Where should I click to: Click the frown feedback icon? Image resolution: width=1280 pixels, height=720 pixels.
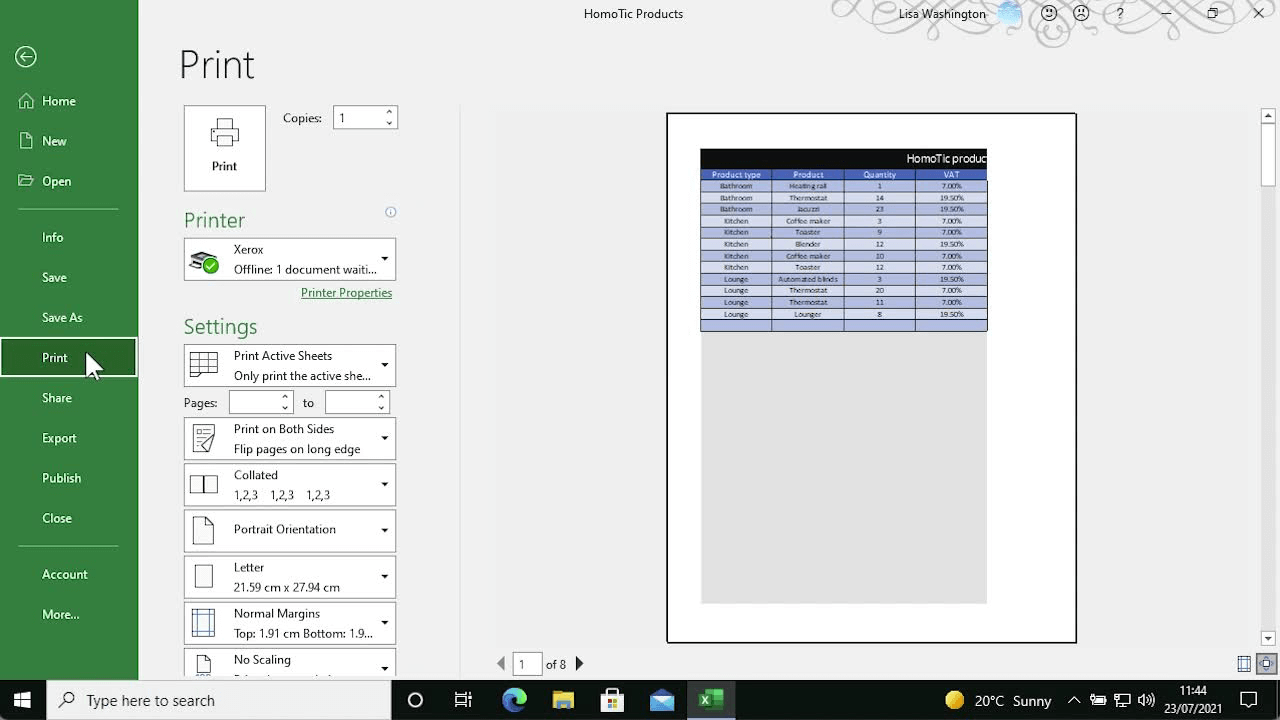pos(1081,14)
